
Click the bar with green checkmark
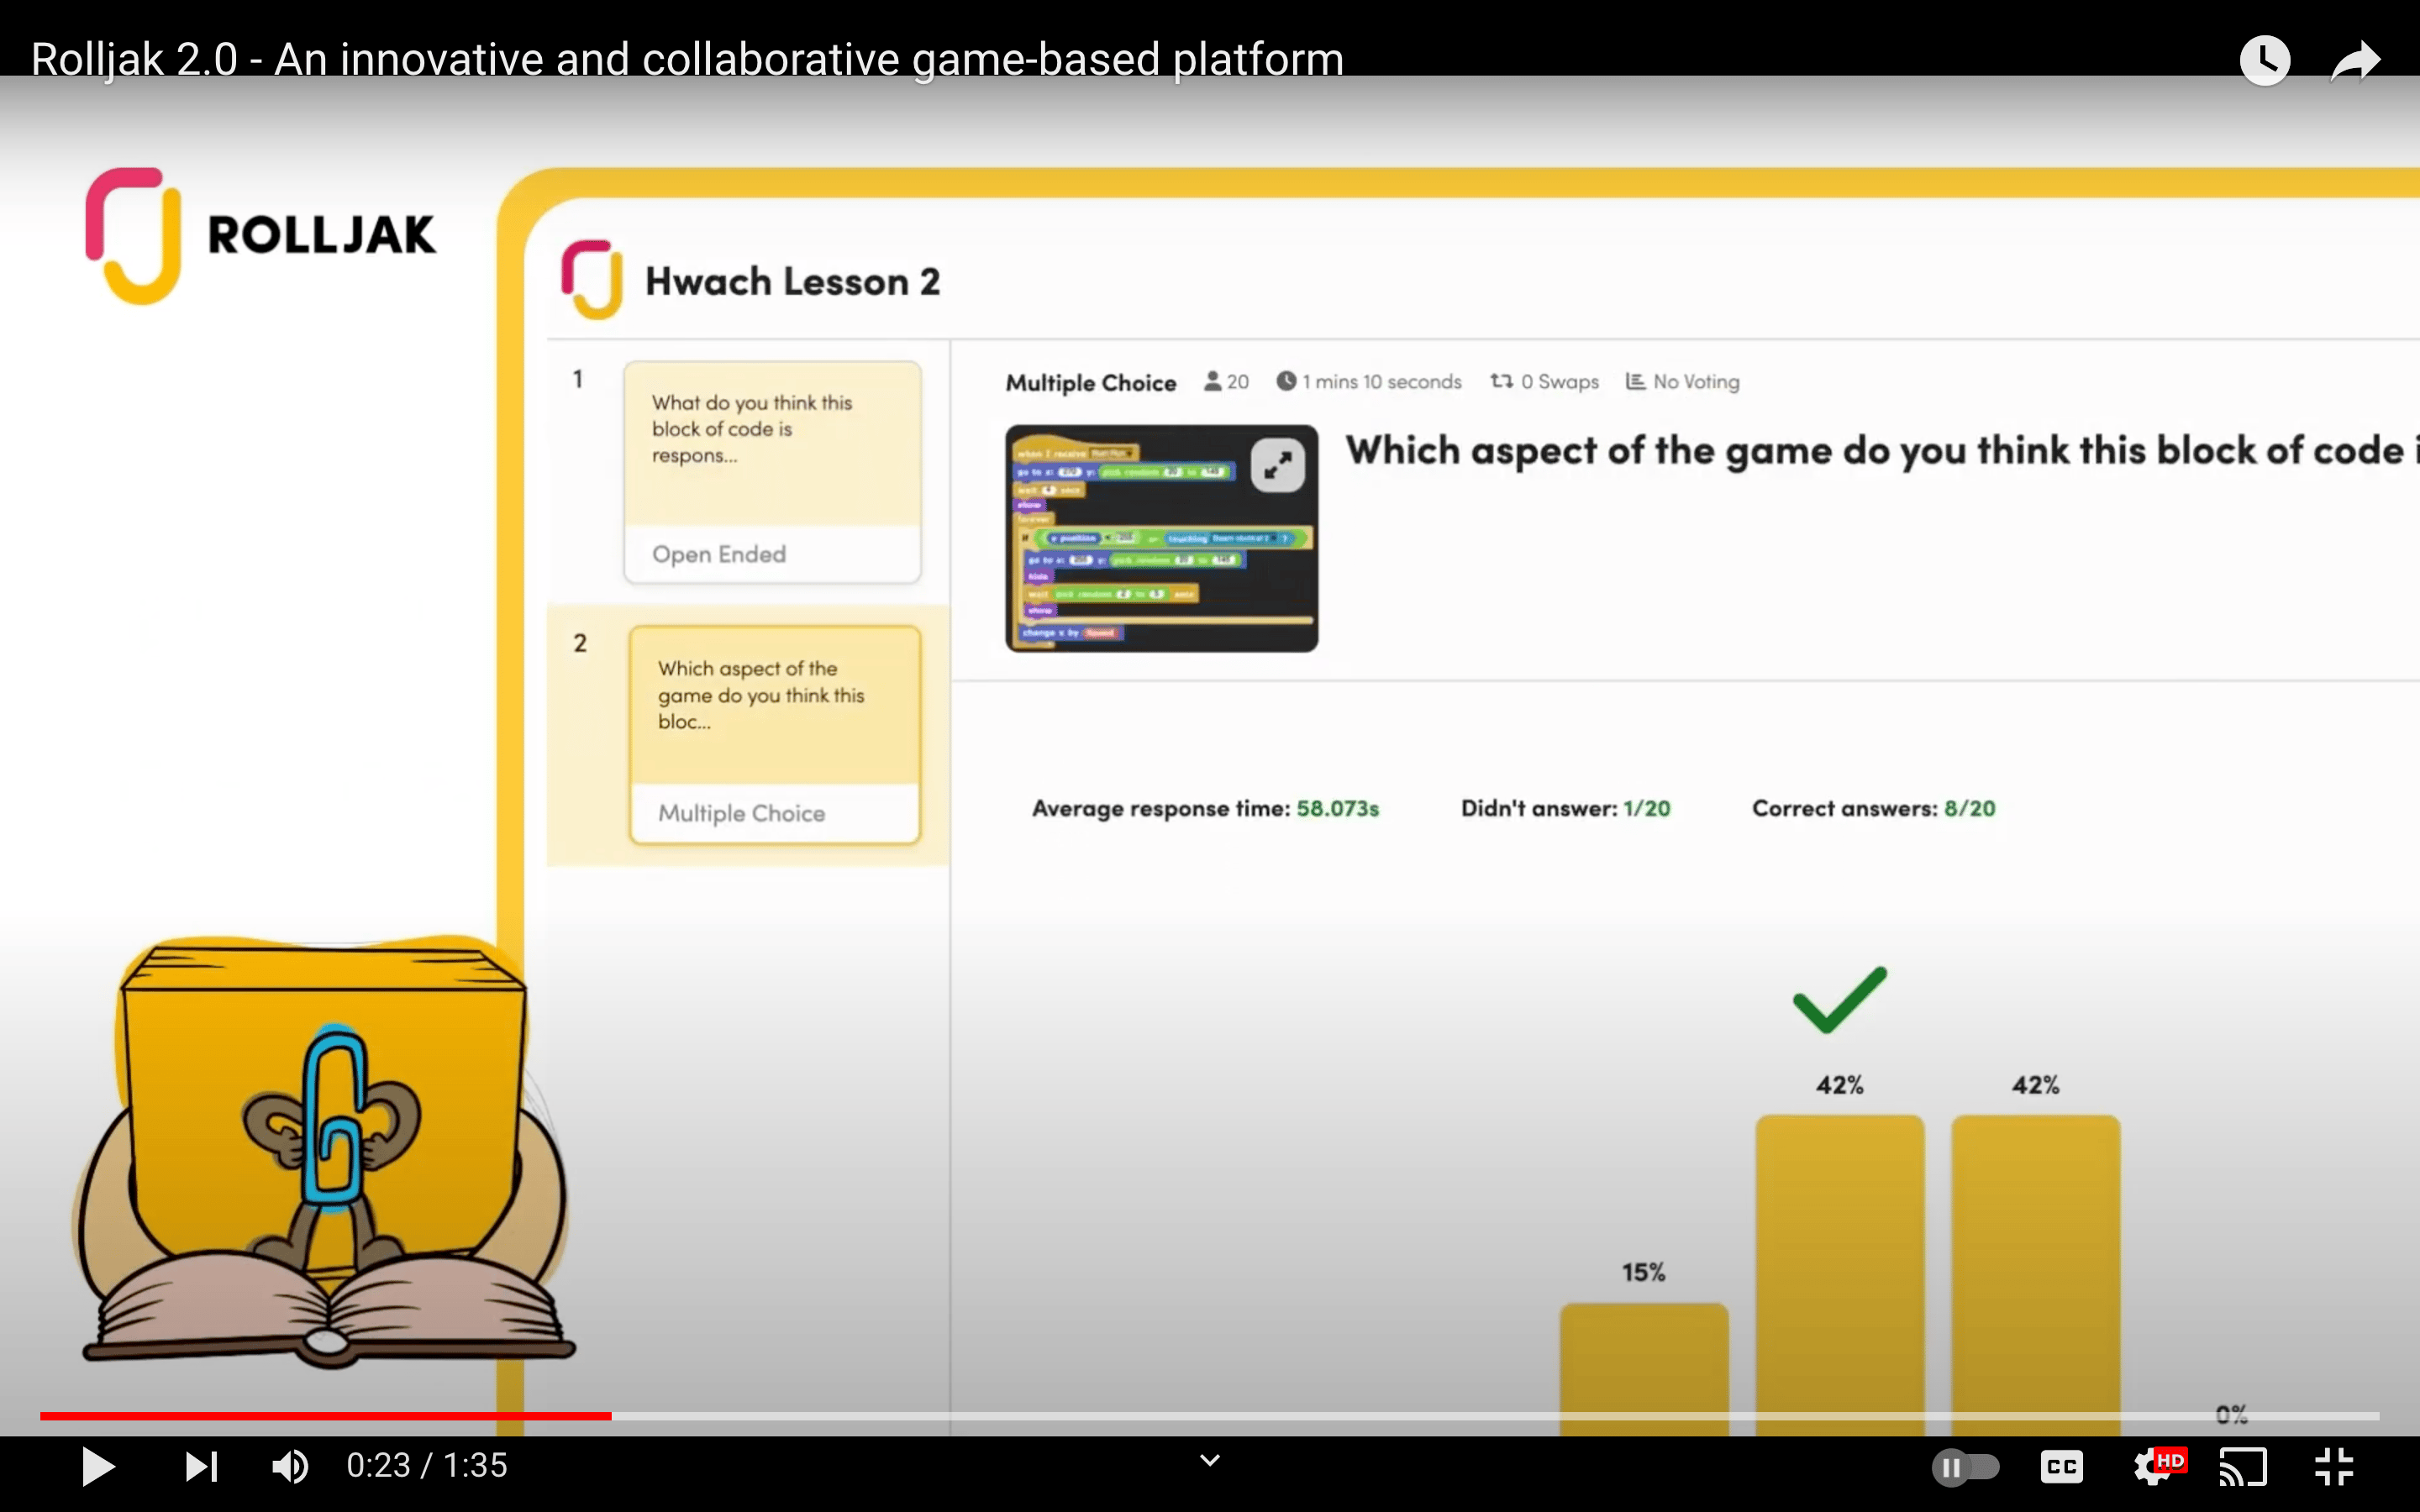point(1839,1260)
